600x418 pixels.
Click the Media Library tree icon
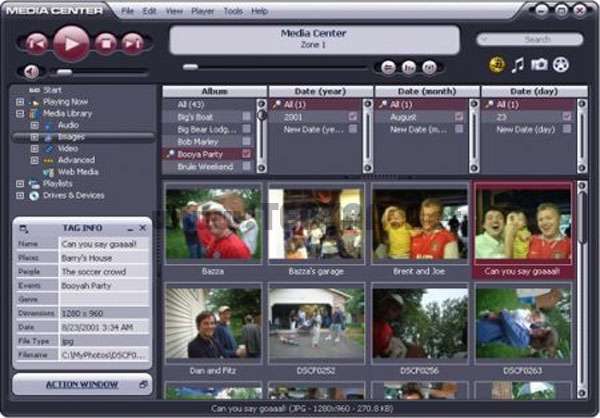click(x=34, y=114)
